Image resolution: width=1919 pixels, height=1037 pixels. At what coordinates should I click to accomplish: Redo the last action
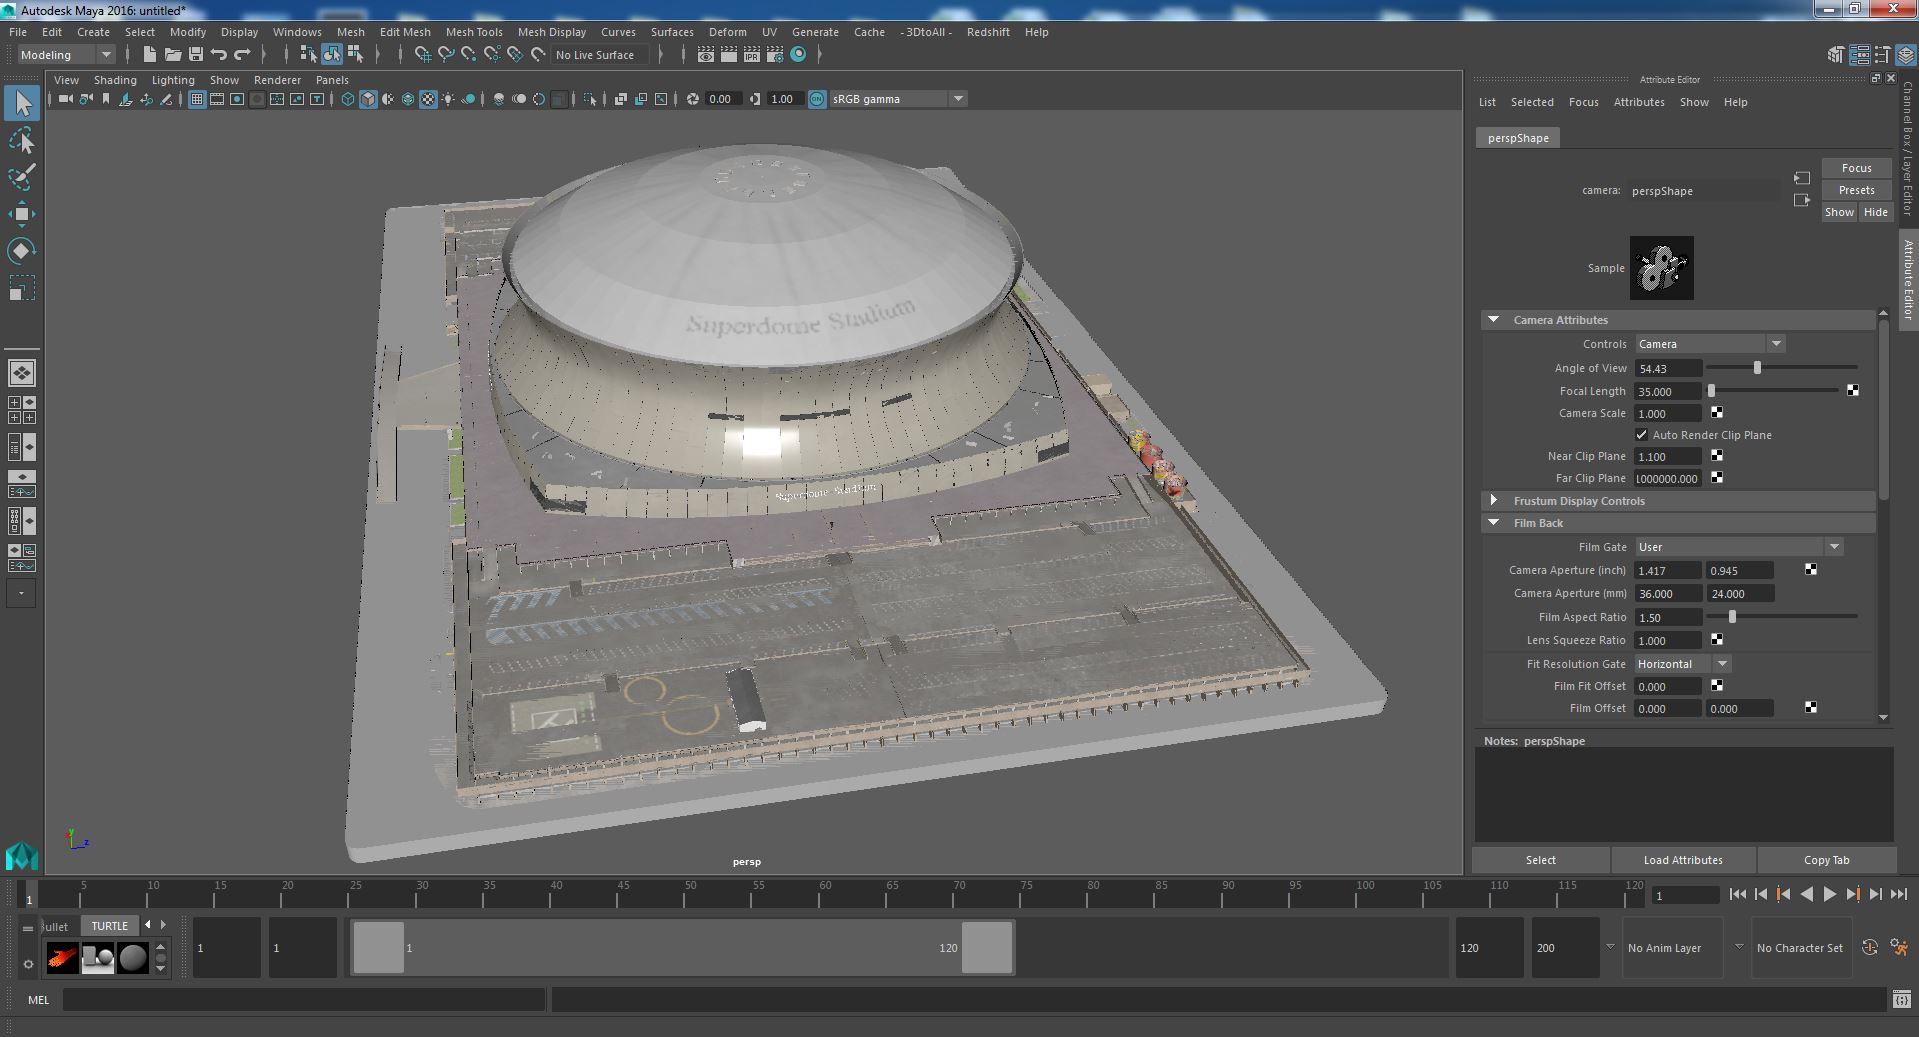pyautogui.click(x=242, y=55)
